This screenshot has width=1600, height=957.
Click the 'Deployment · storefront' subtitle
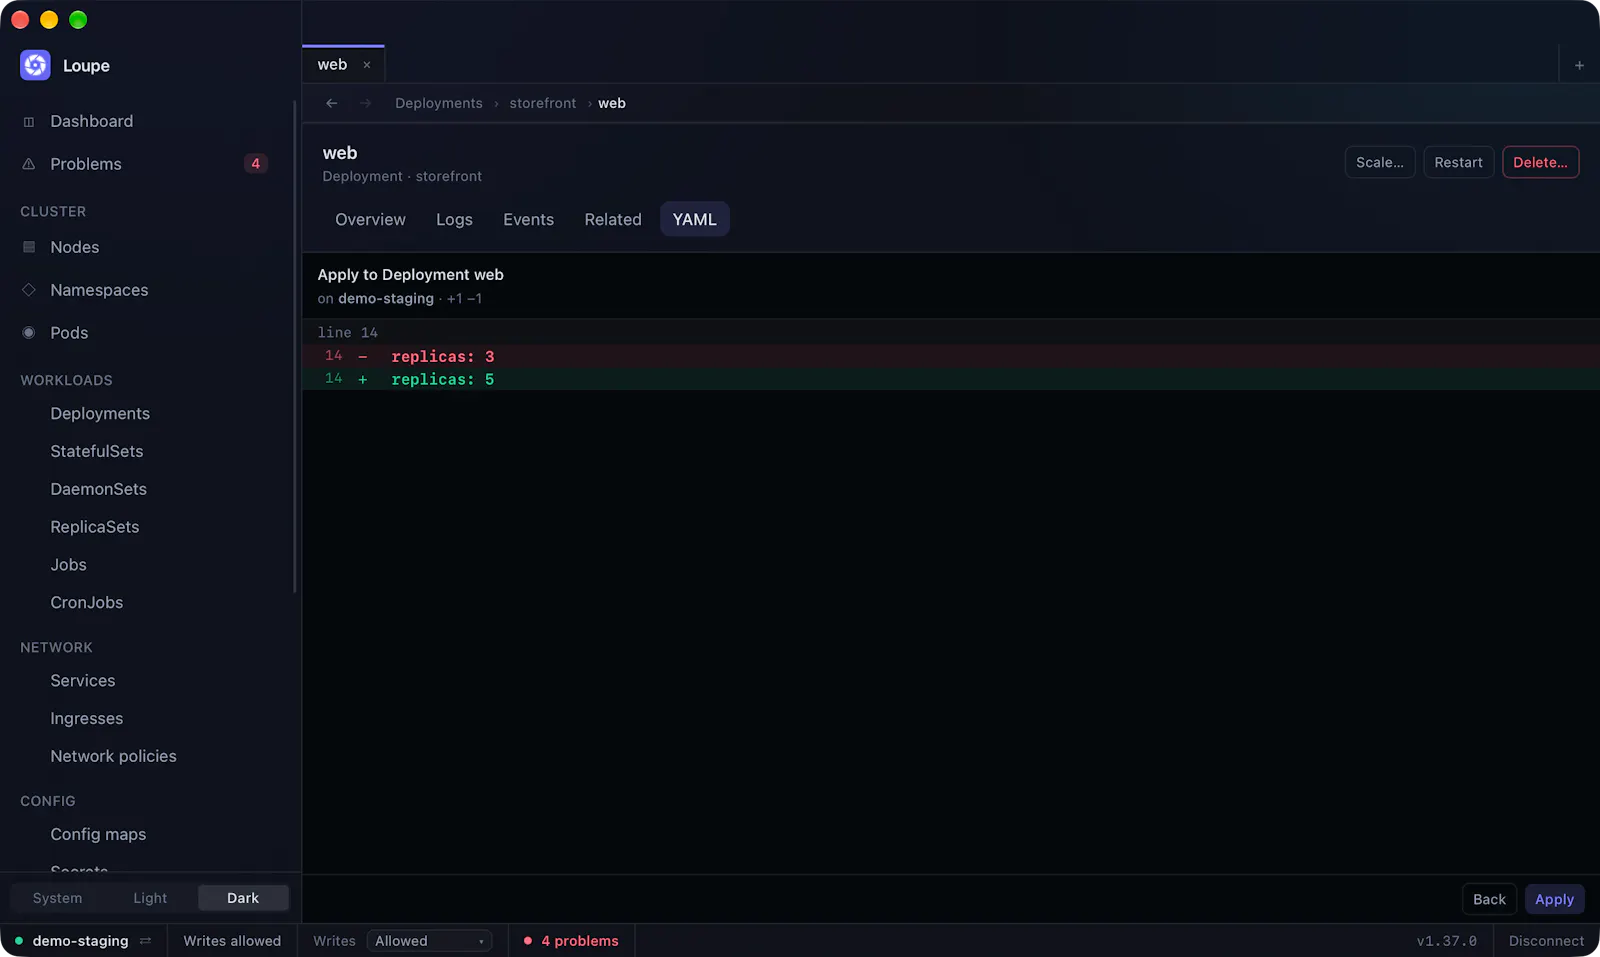pyautogui.click(x=402, y=176)
